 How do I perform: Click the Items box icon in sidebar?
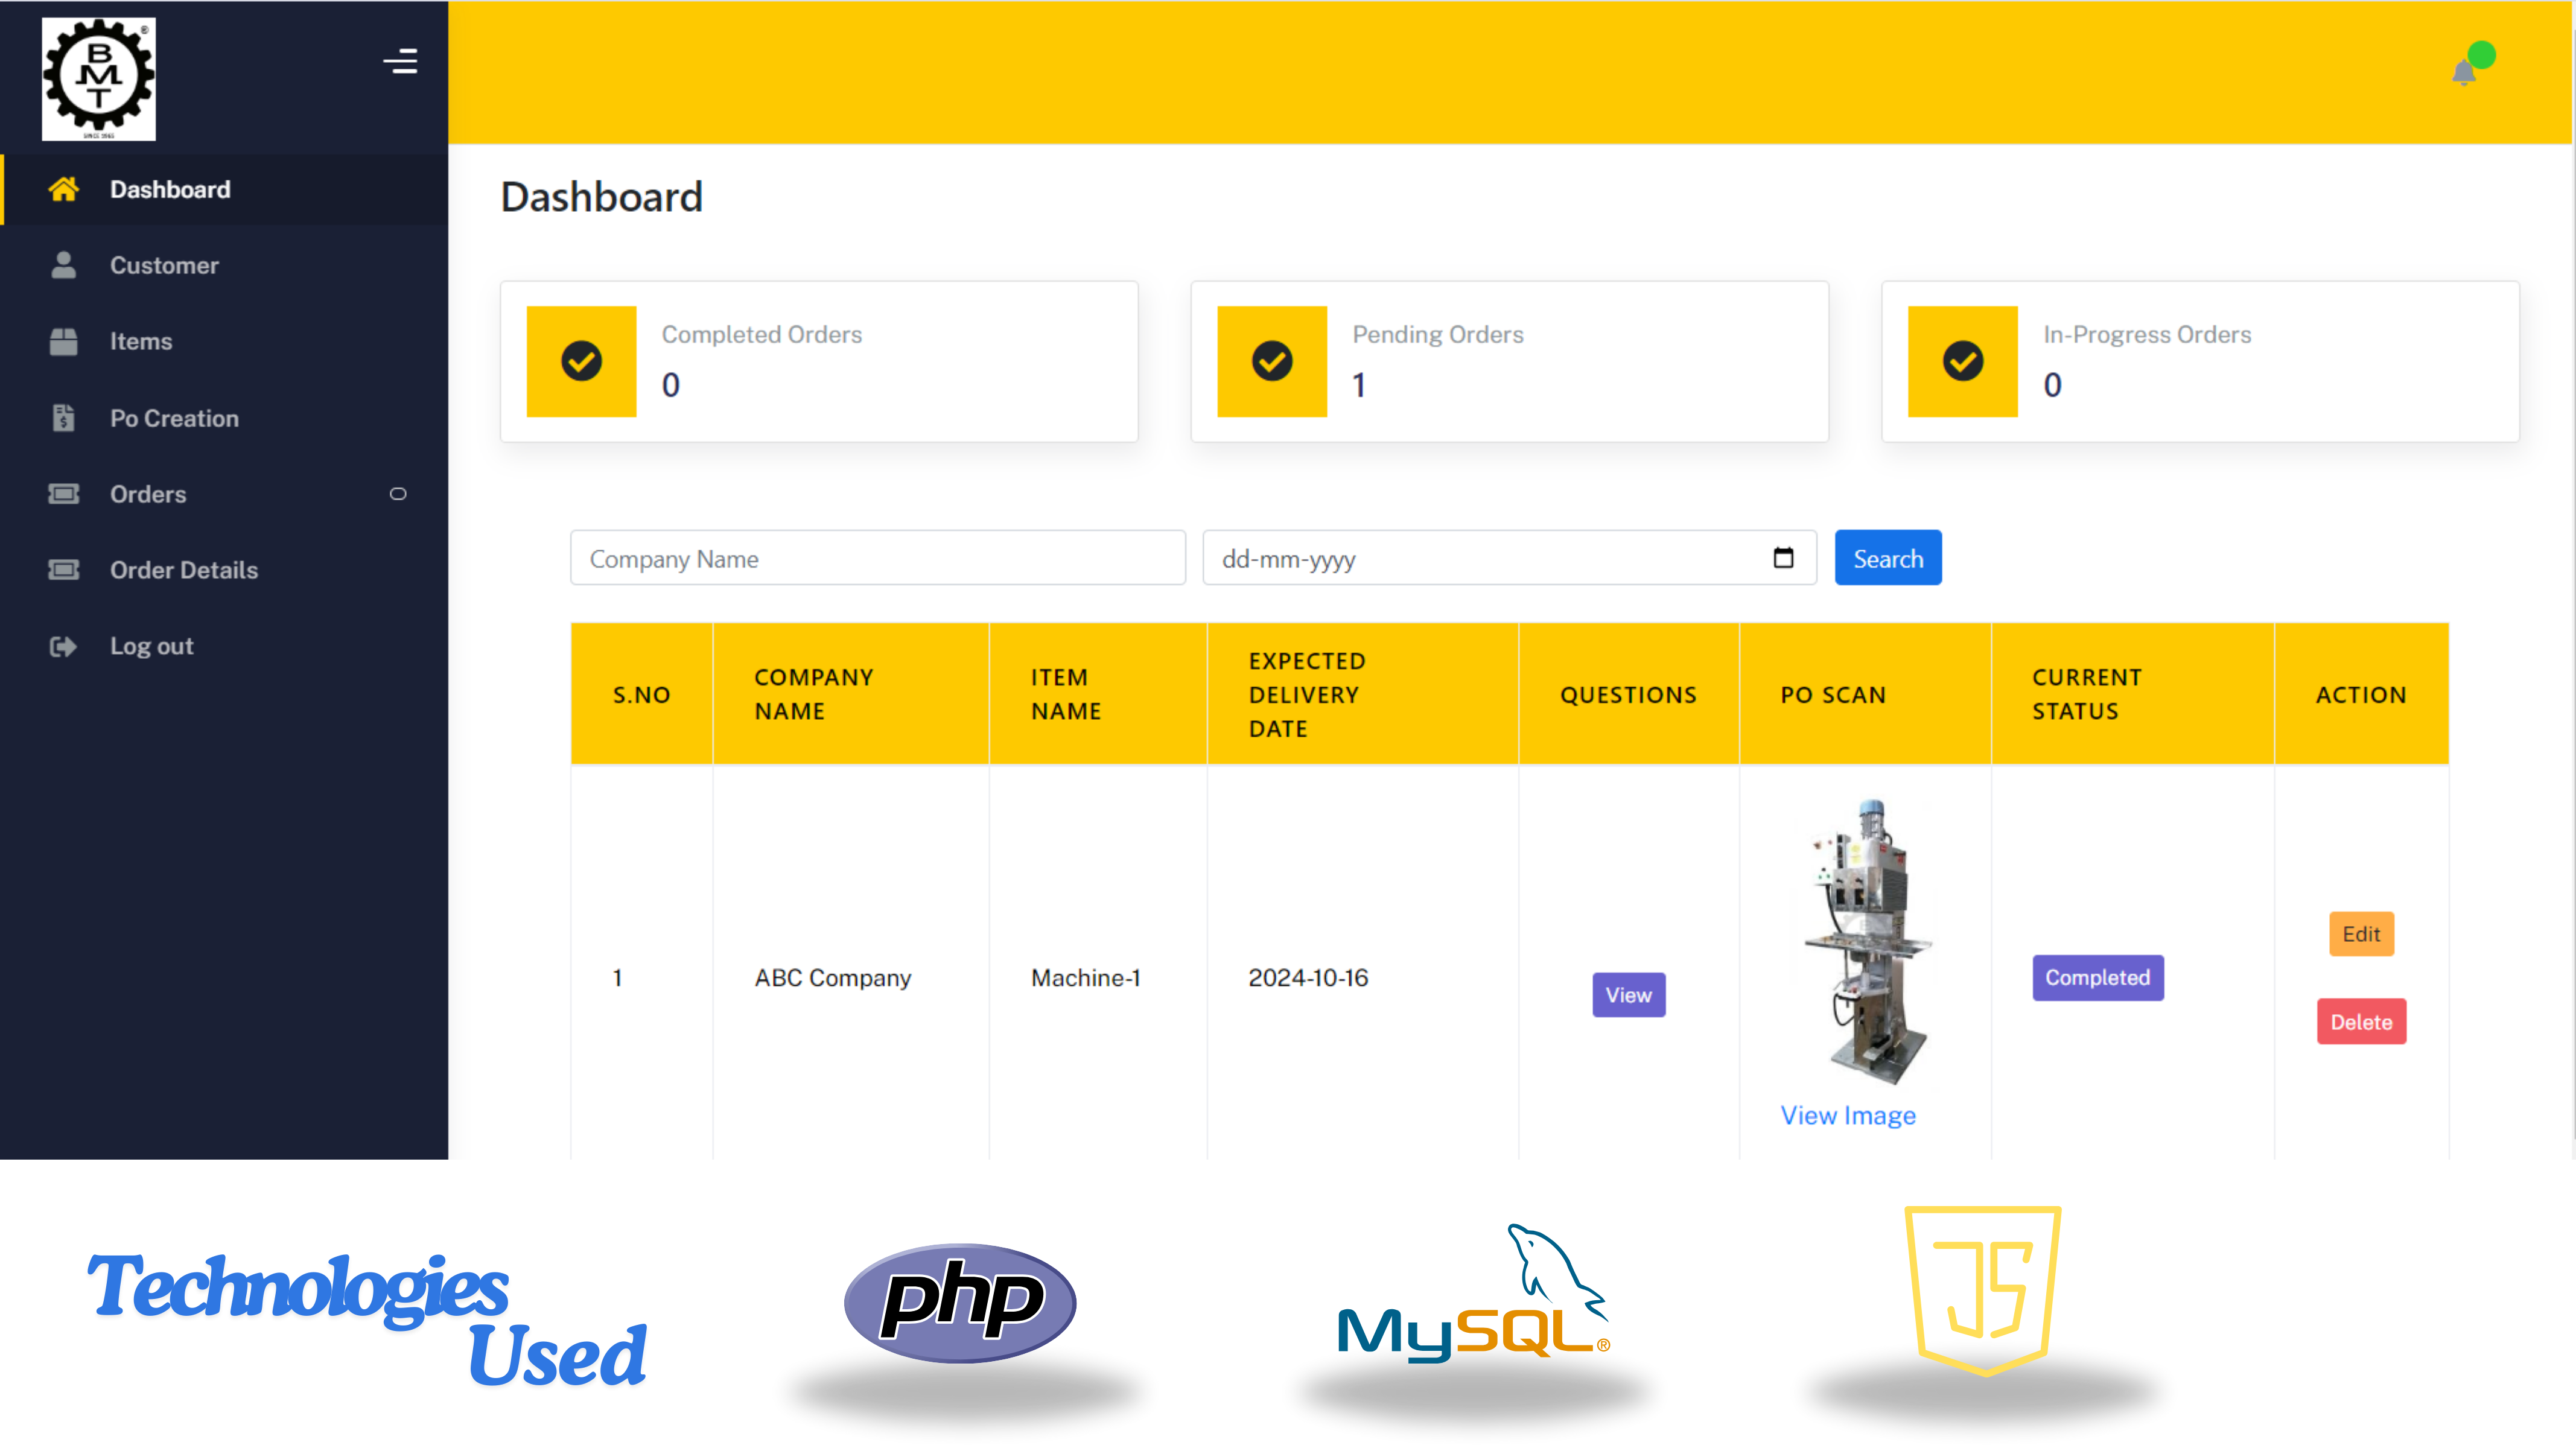click(63, 341)
